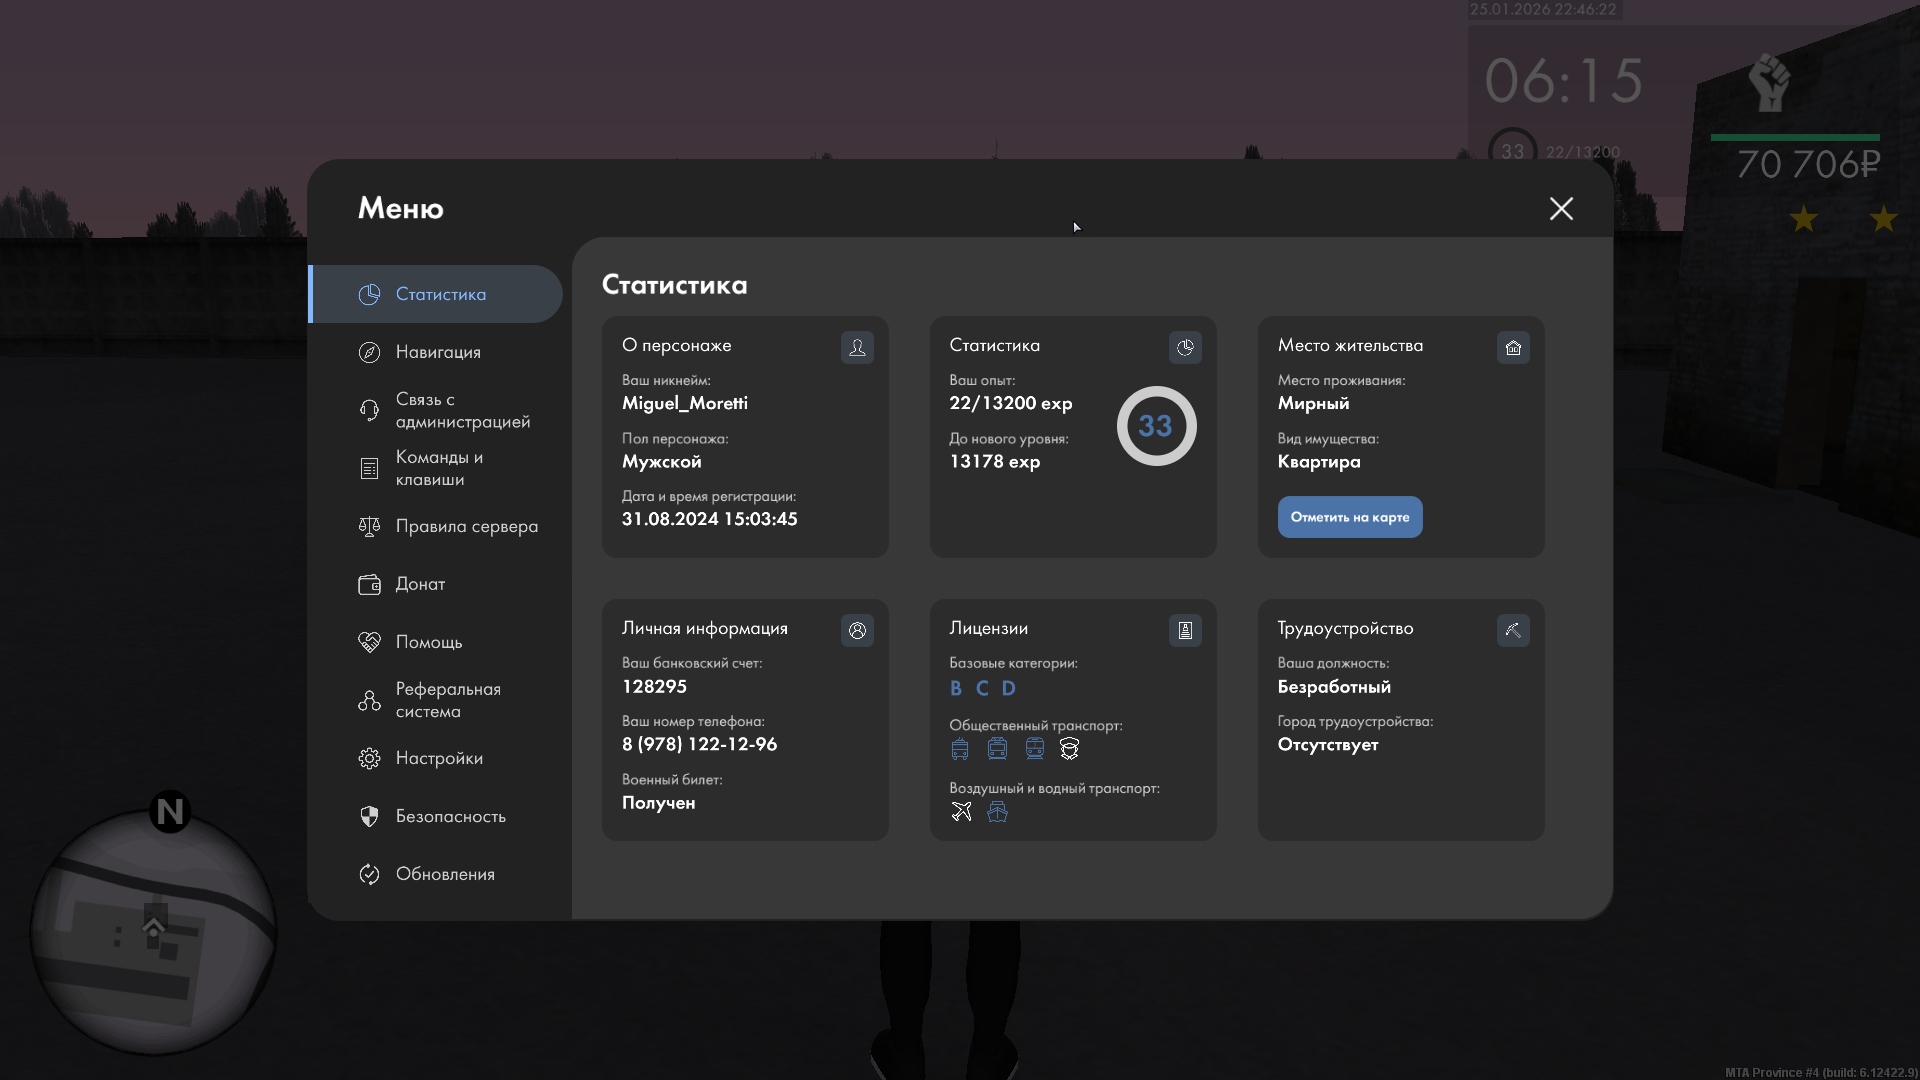The image size is (1920, 1080).
Task: Open the Настройки menu item
Action: [438, 758]
